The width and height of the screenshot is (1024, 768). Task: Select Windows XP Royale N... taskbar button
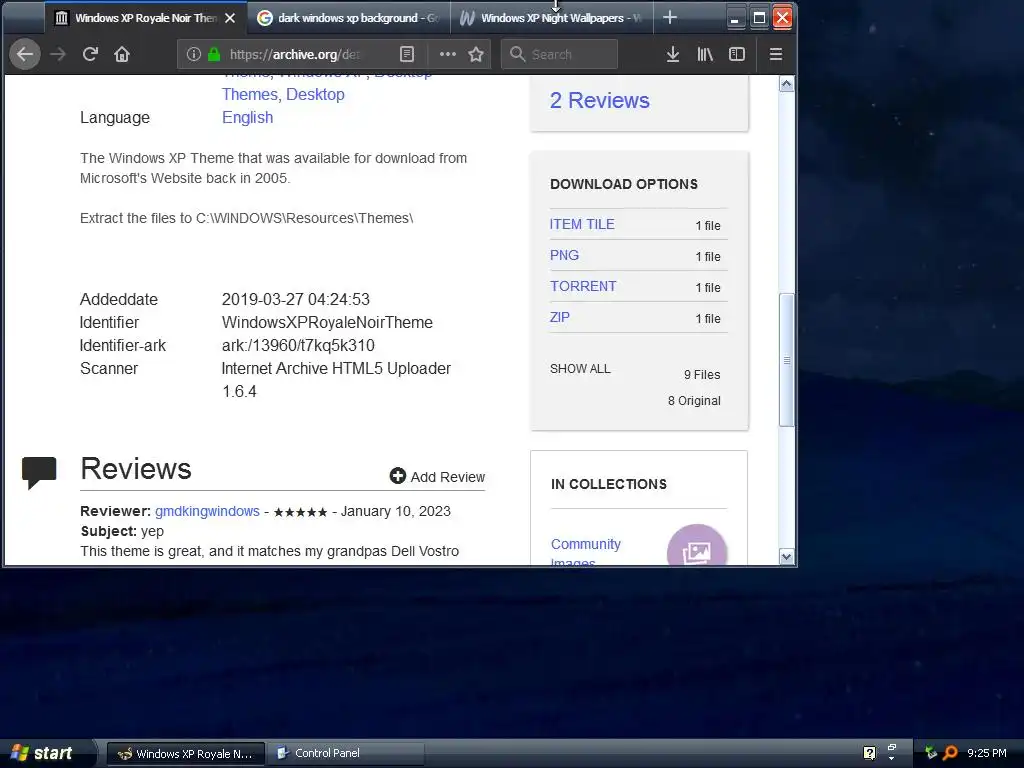point(185,754)
